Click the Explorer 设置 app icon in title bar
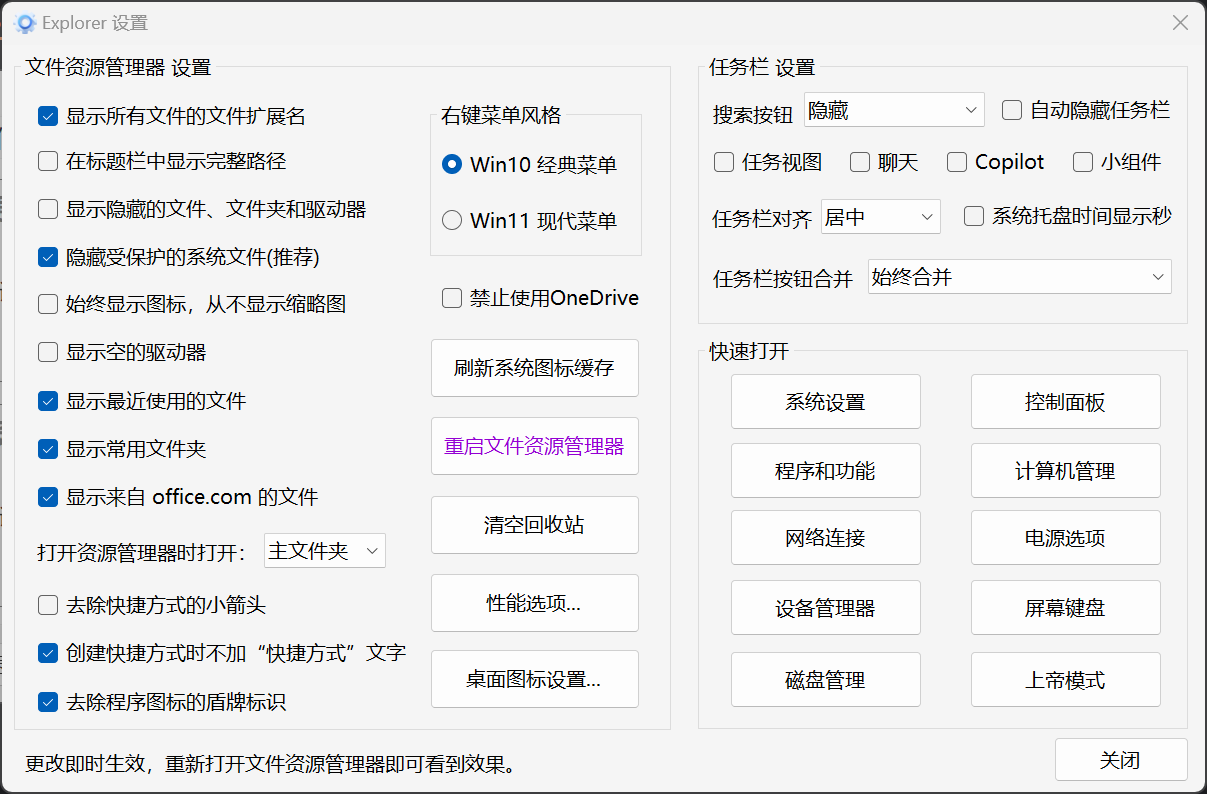1207x794 pixels. 25,22
